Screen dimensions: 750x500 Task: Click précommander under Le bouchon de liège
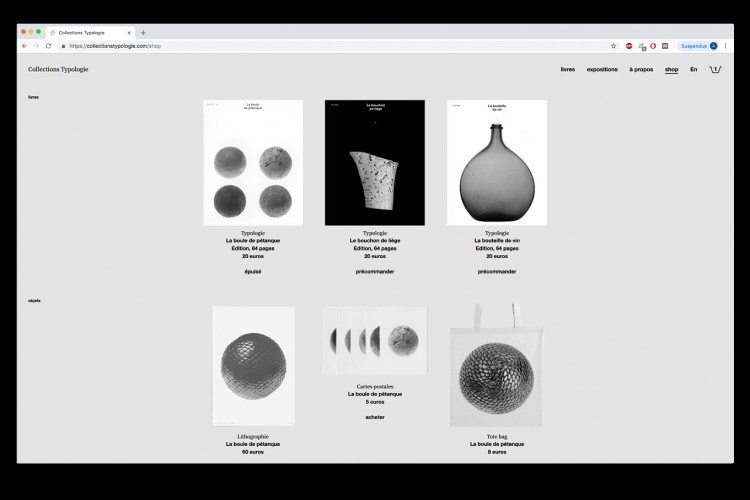375,271
